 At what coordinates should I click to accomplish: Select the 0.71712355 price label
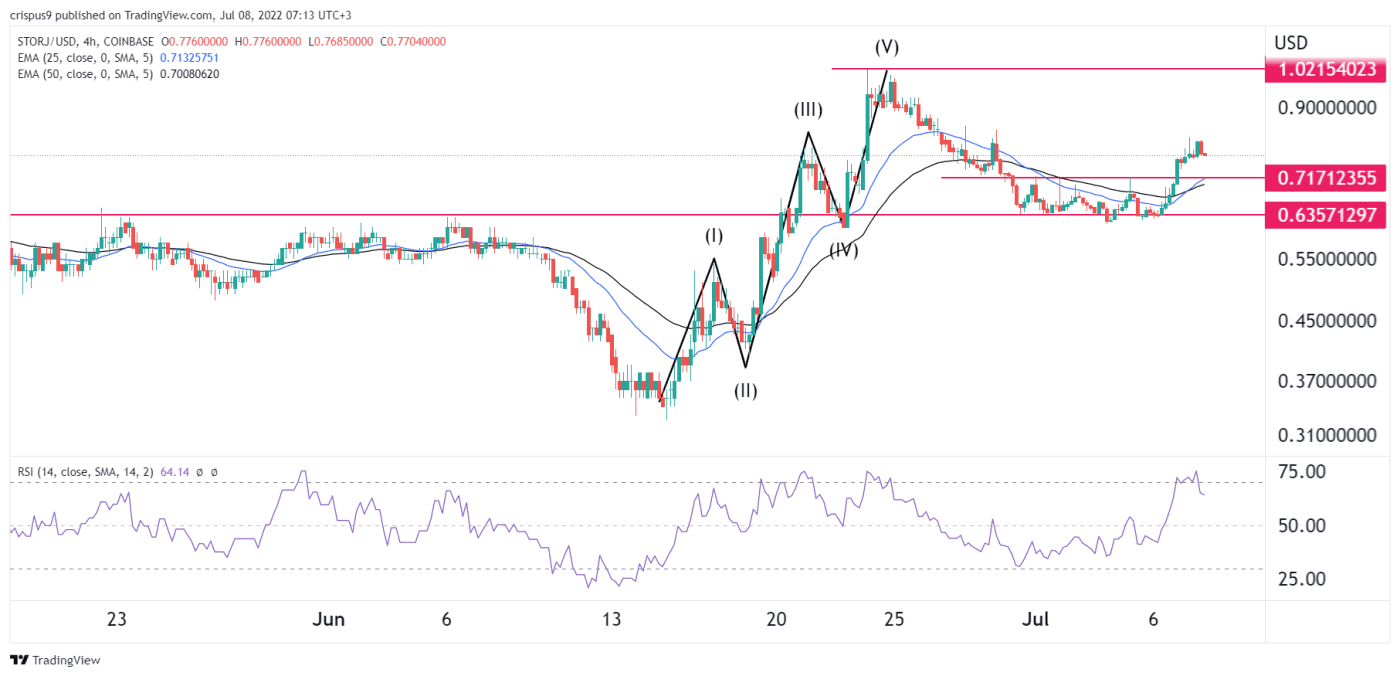[x=1326, y=178]
